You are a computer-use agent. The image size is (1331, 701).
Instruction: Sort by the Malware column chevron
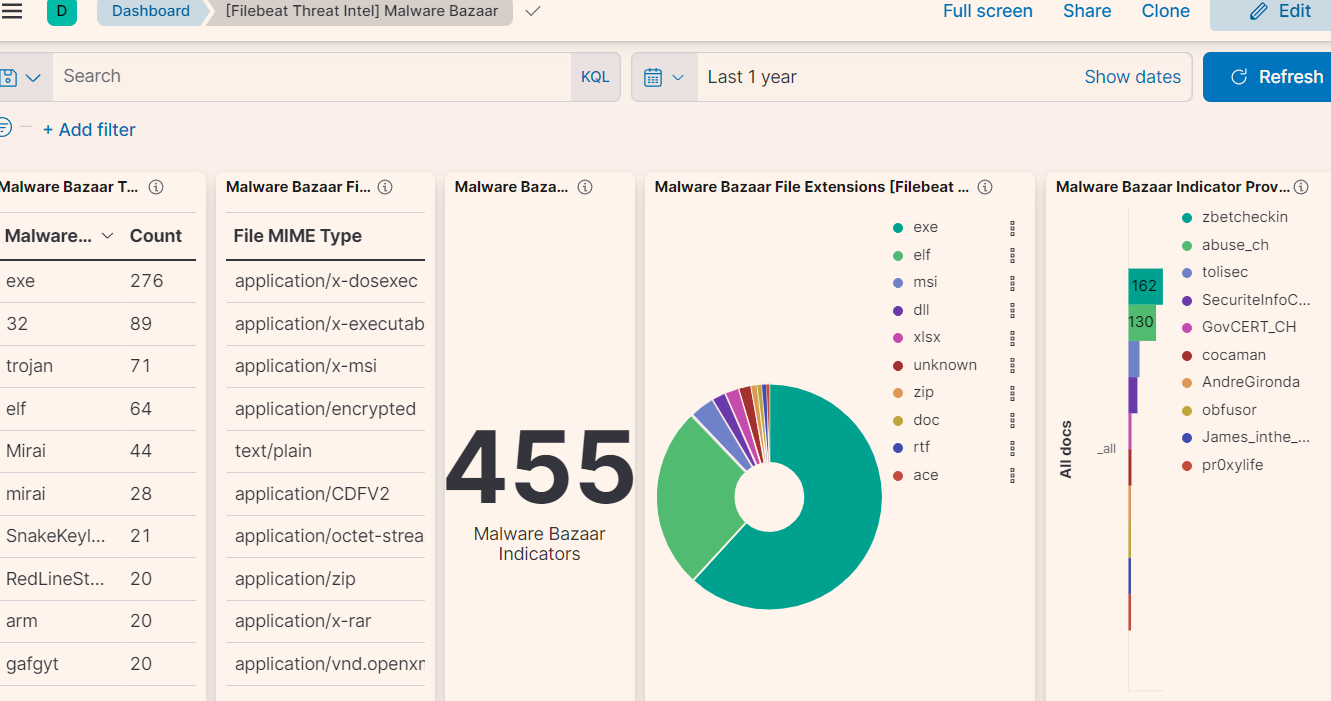(108, 236)
